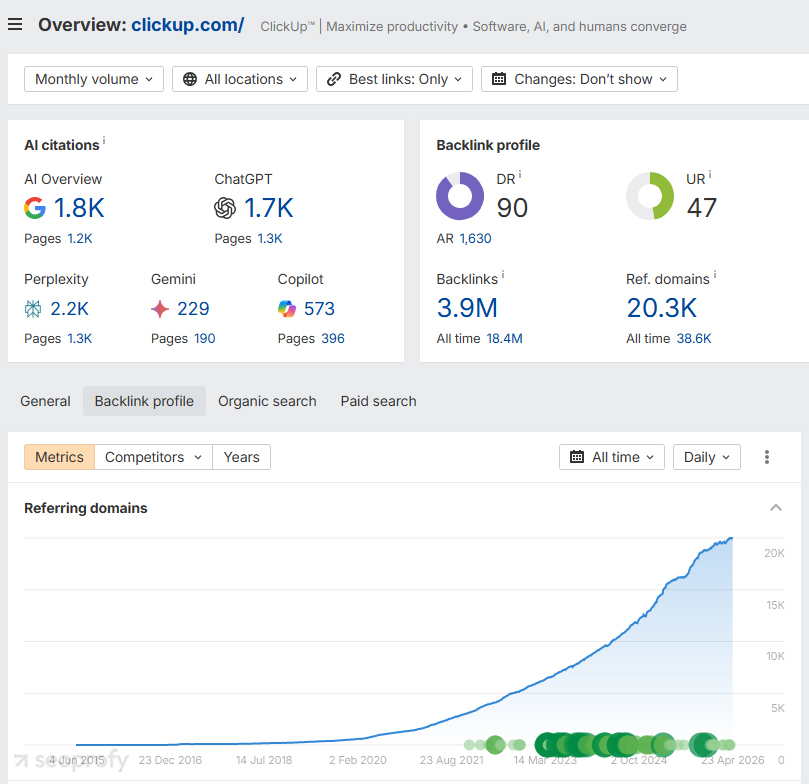809x784 pixels.
Task: Click Copilot Pages 396 link
Action: (x=333, y=339)
